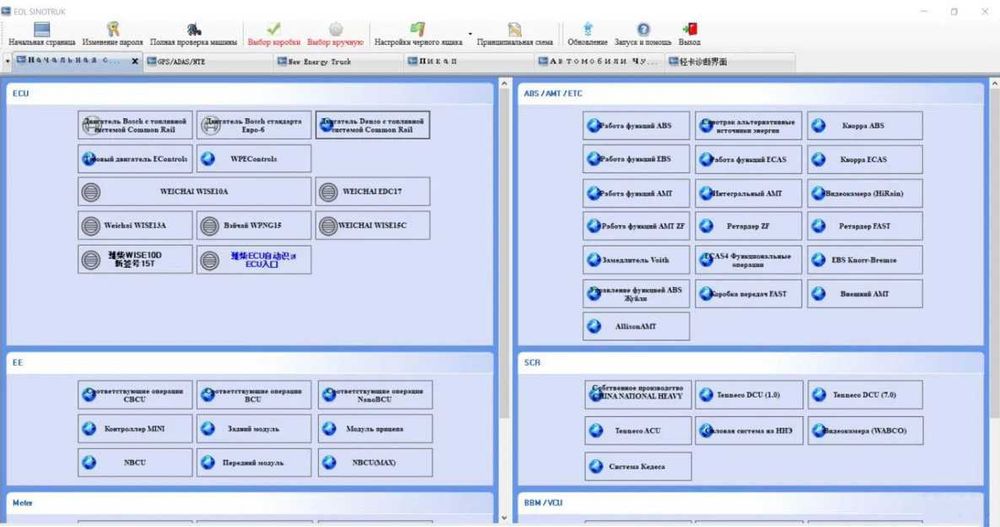Screen dimensions: 1000x527
Task: Open Интегральный AMT
Action: tap(748, 193)
